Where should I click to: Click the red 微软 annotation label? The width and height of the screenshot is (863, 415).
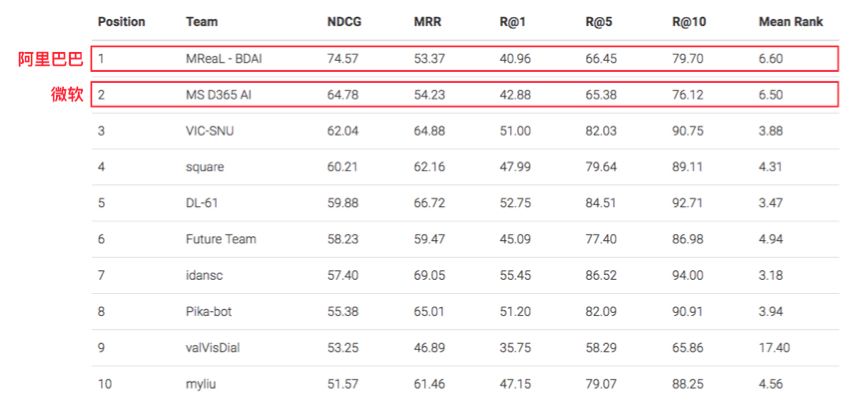[67, 96]
